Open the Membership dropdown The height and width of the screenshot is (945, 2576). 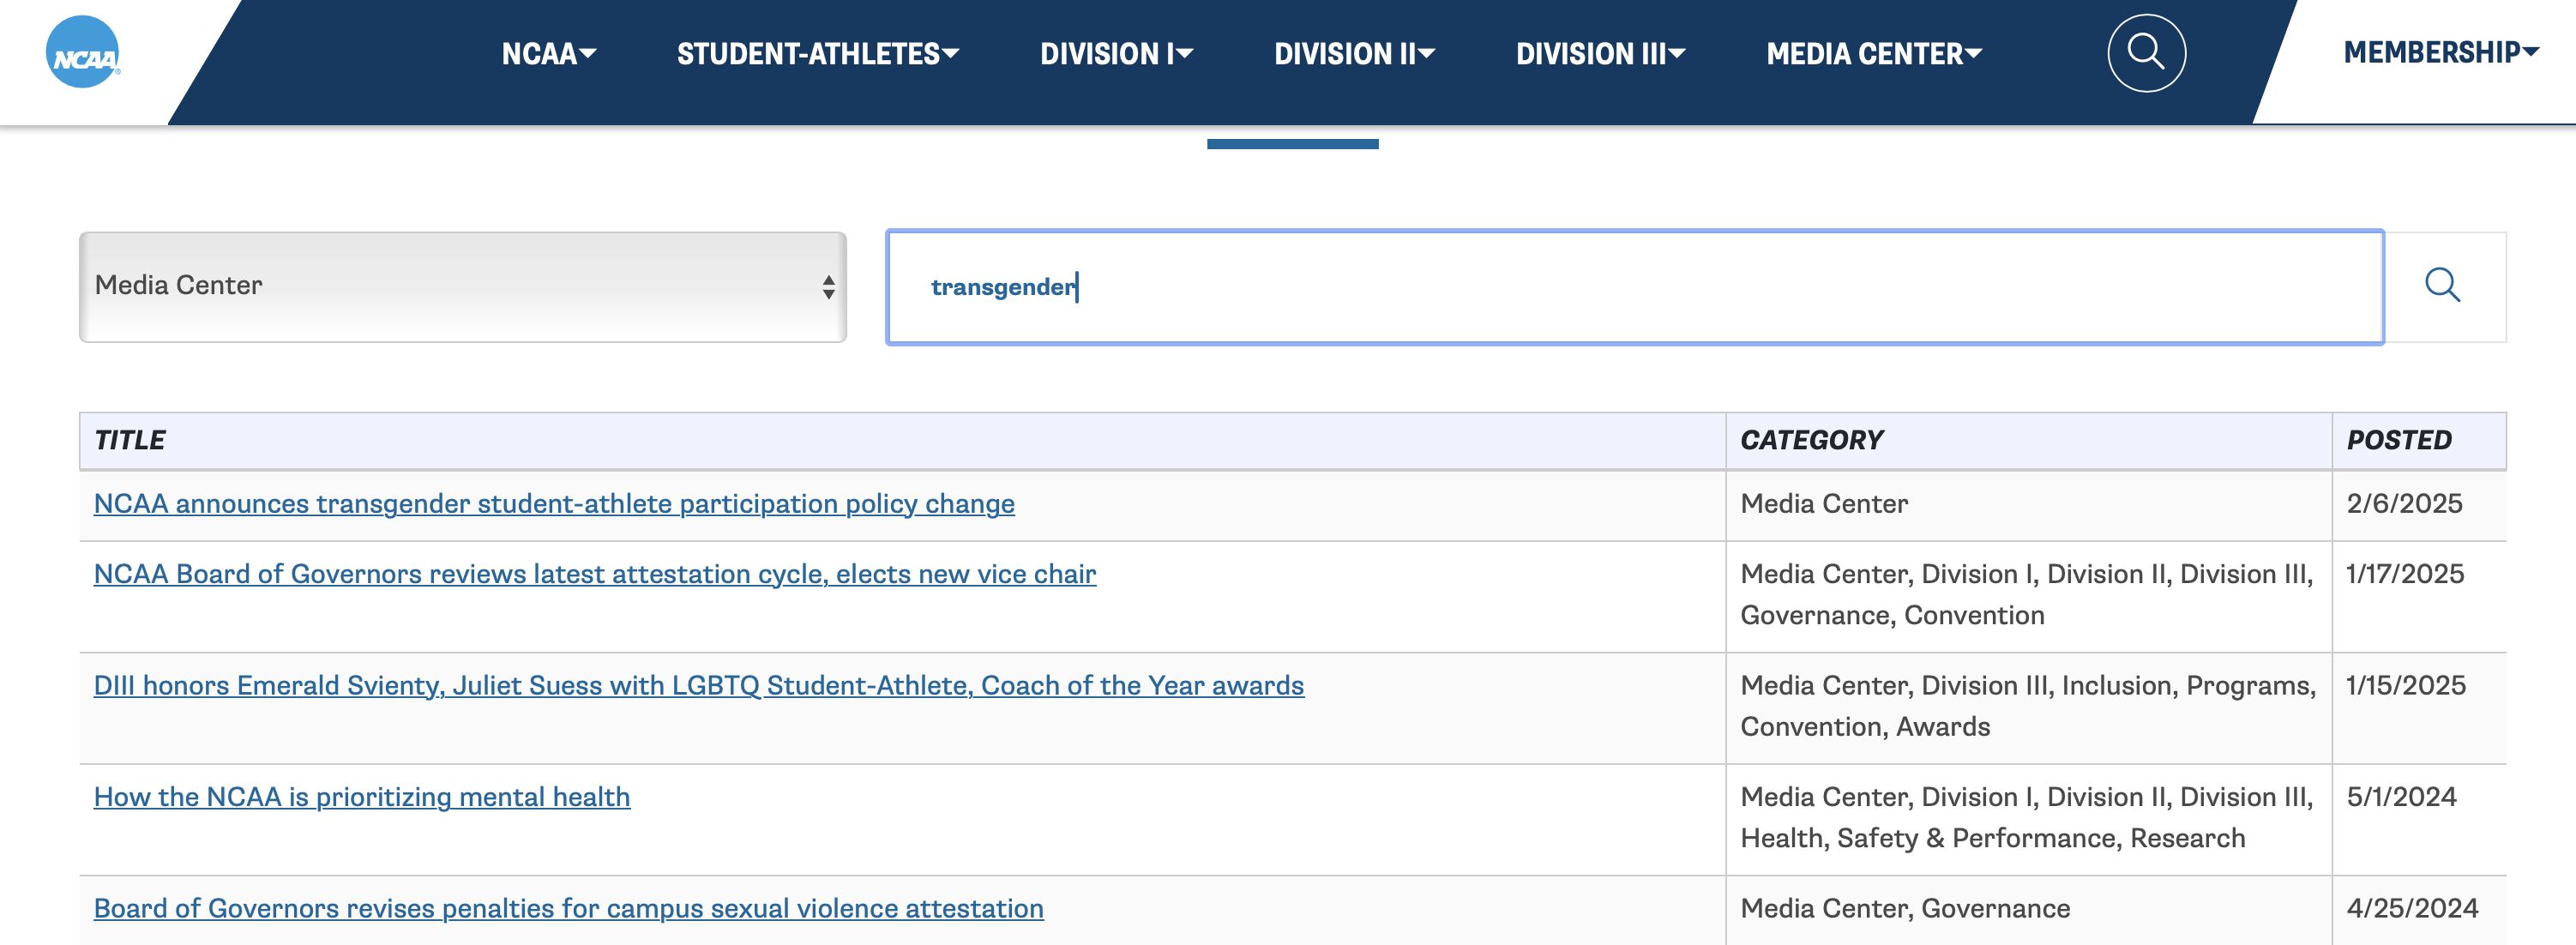2439,52
